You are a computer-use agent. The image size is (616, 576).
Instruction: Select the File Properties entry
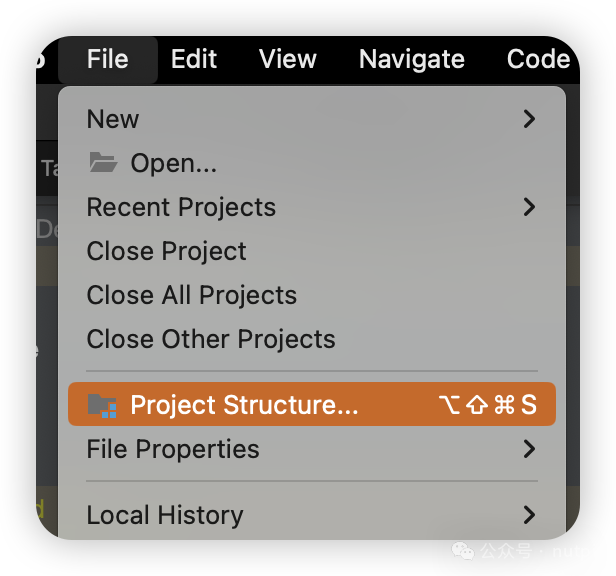coord(173,450)
